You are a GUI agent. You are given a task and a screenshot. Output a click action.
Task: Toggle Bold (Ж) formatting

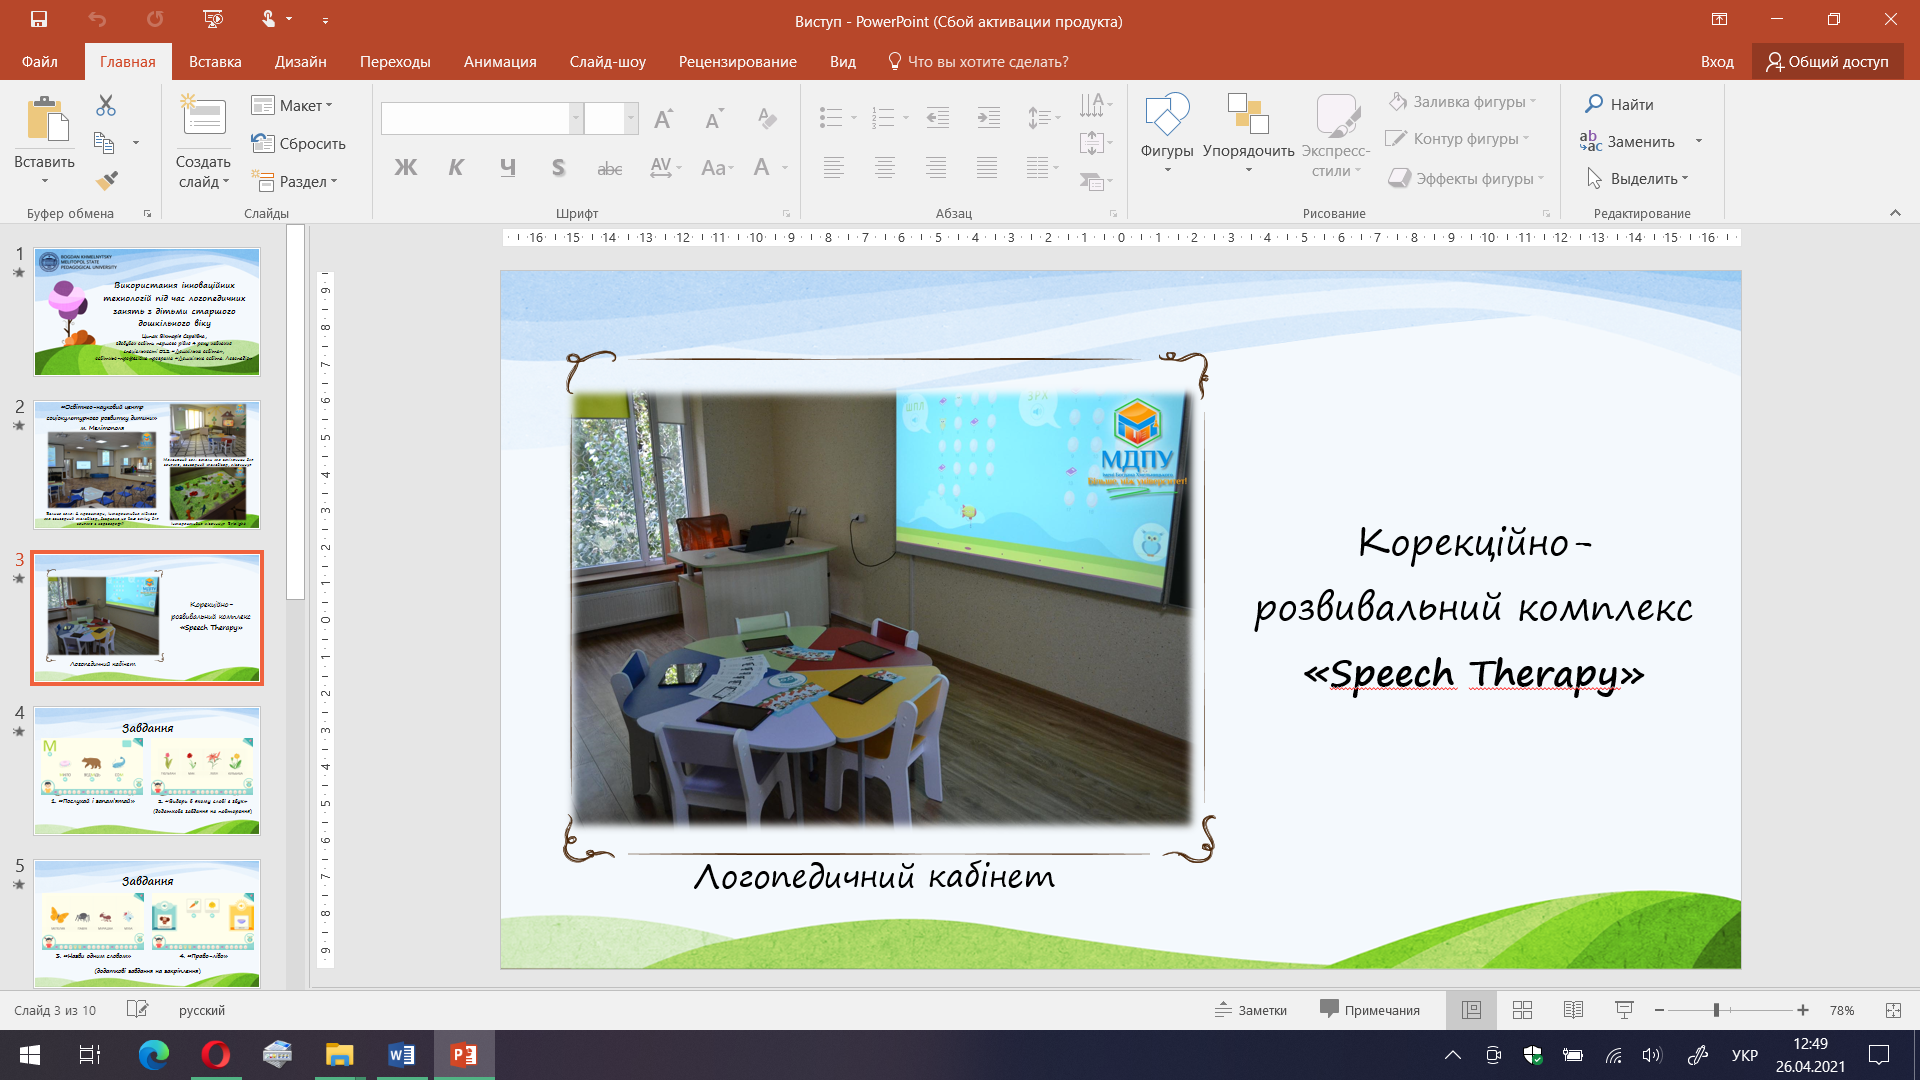(405, 168)
